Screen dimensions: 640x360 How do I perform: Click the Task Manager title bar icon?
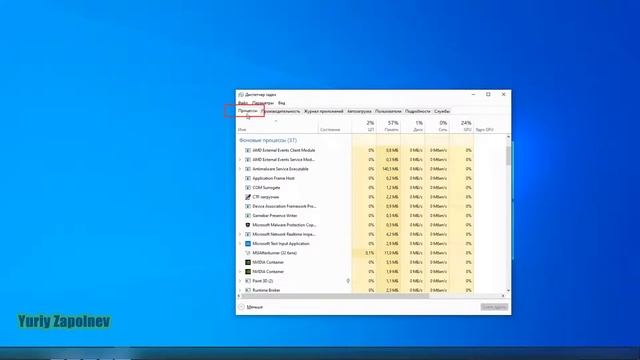point(241,95)
